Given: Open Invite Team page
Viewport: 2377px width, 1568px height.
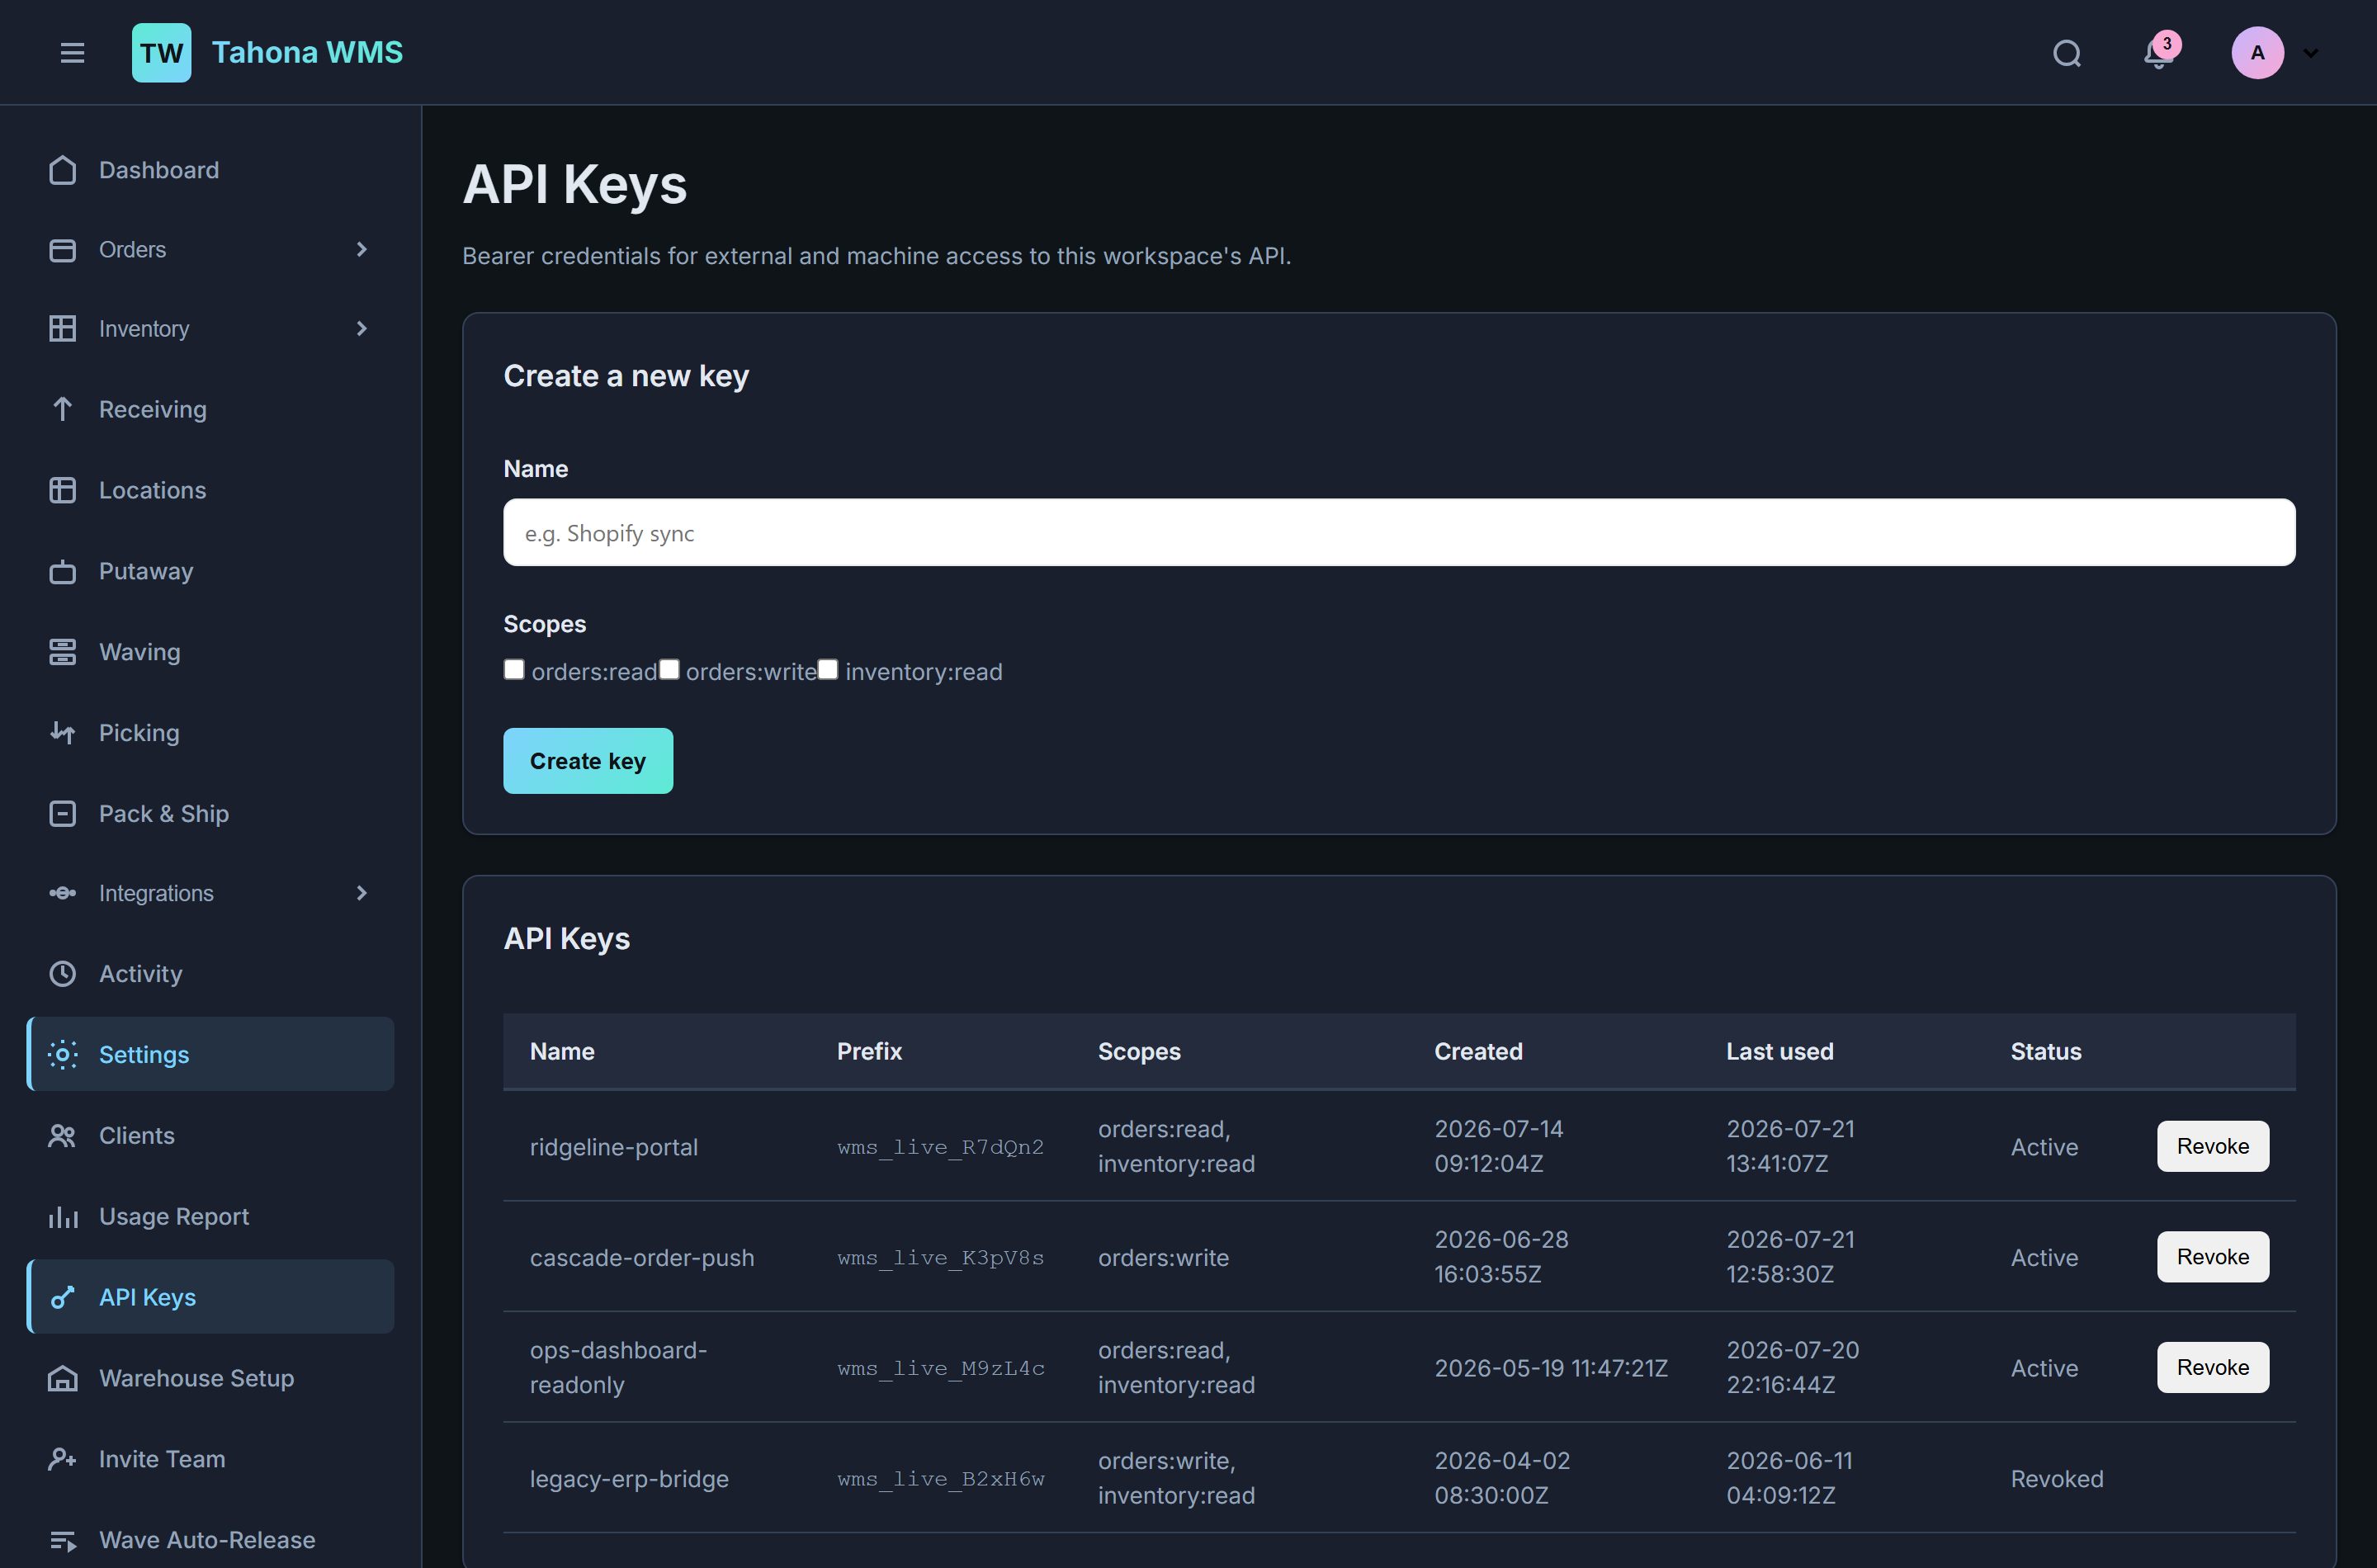Looking at the screenshot, I should (210, 1459).
